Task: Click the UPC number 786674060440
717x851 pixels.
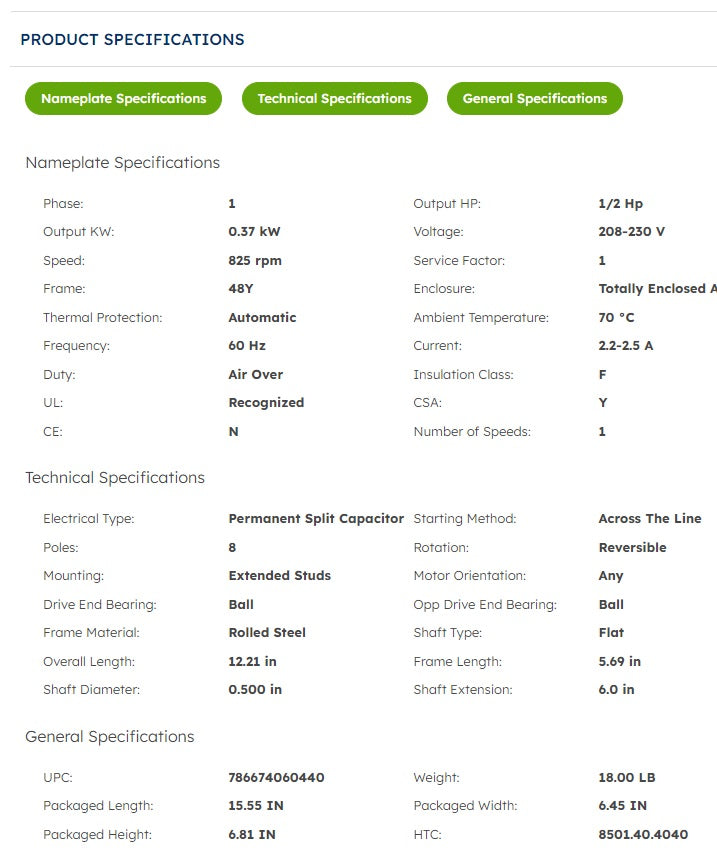Action: pos(276,778)
